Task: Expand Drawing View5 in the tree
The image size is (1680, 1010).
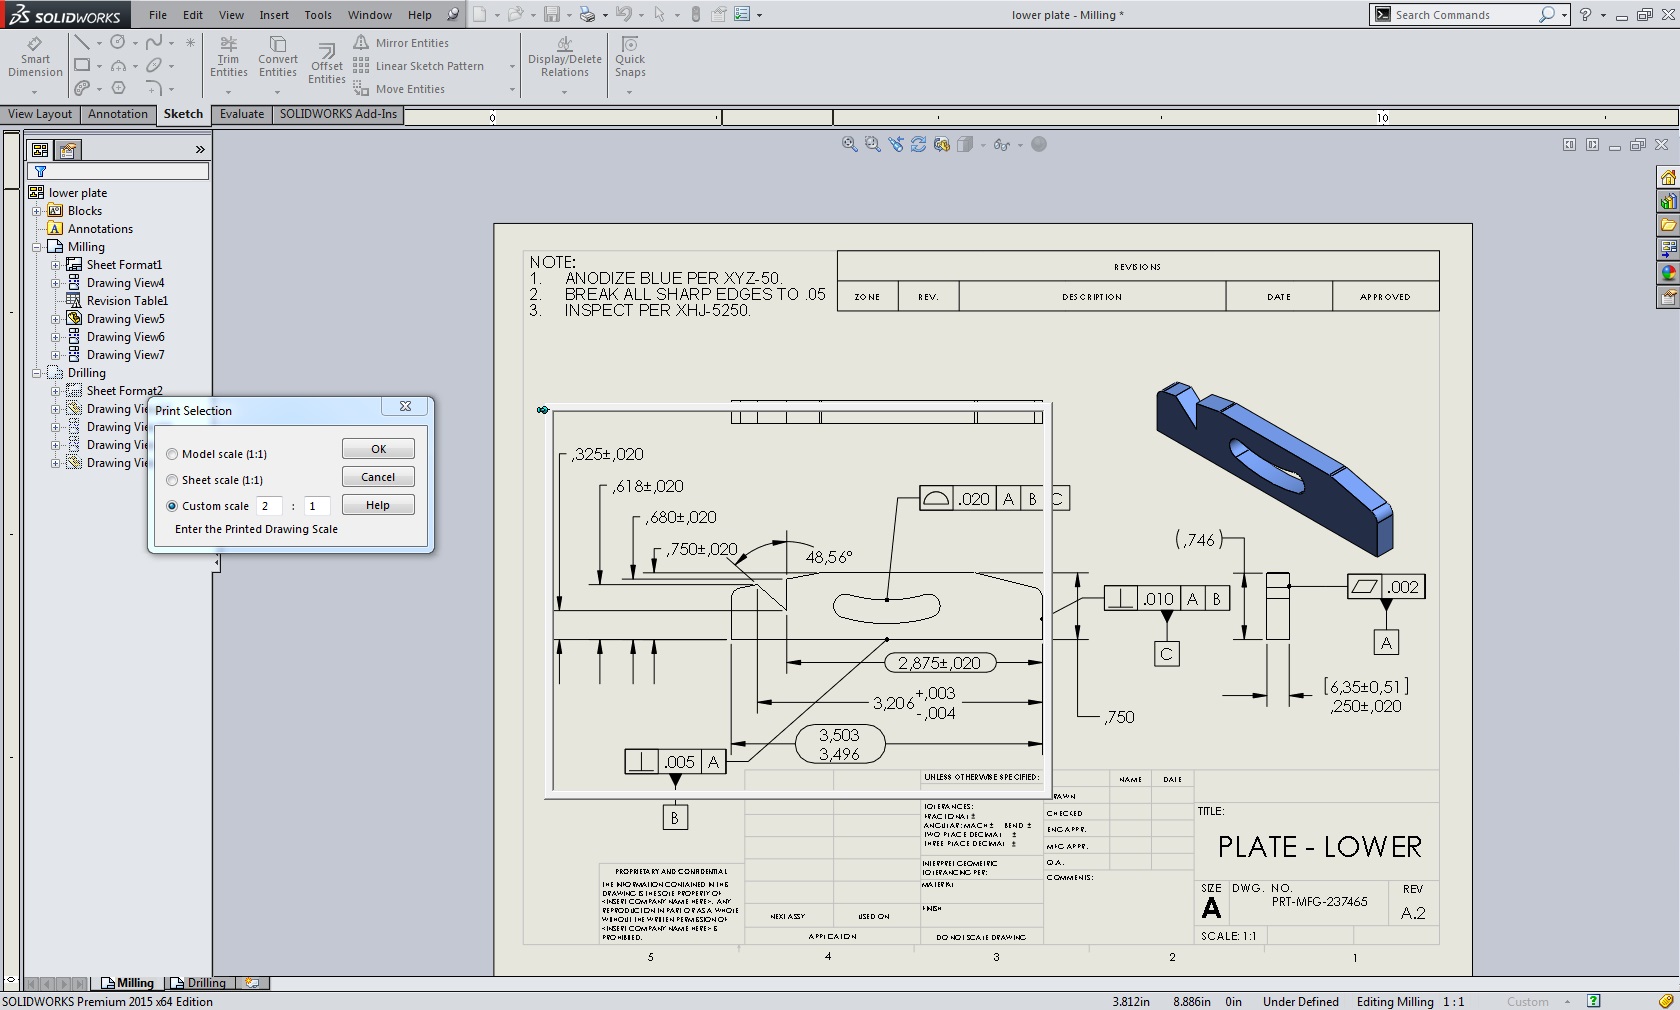Action: pyautogui.click(x=56, y=319)
